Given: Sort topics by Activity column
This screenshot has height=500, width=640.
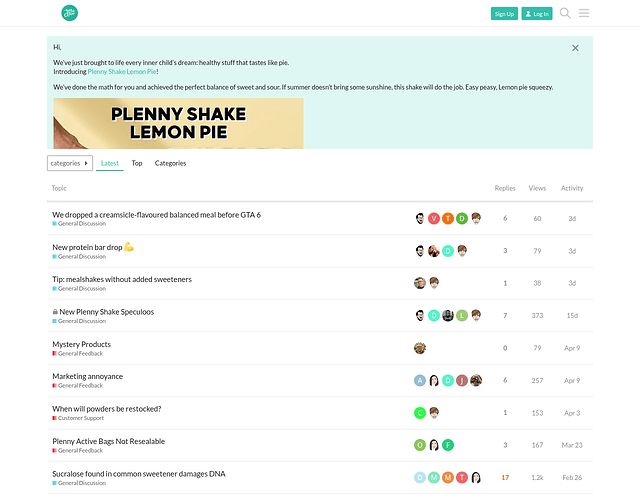Looking at the screenshot, I should point(572,188).
